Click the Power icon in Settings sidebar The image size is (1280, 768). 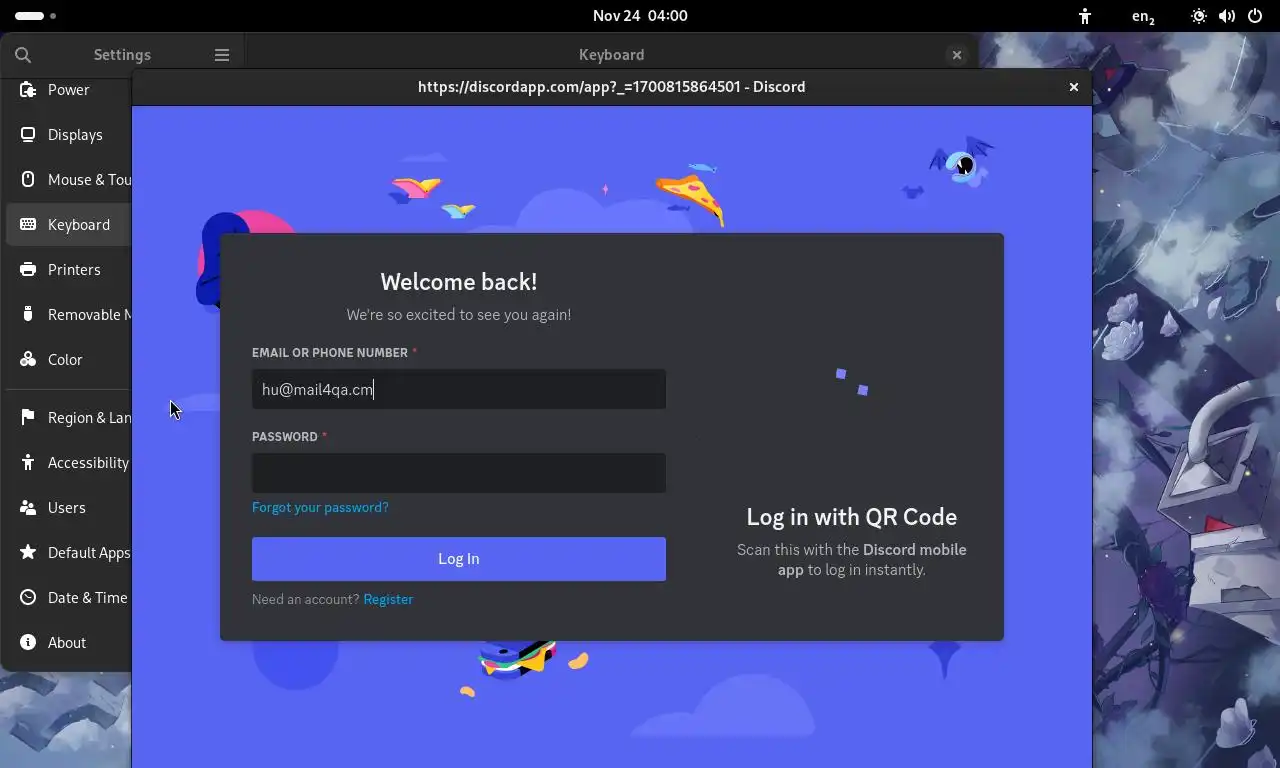point(28,90)
